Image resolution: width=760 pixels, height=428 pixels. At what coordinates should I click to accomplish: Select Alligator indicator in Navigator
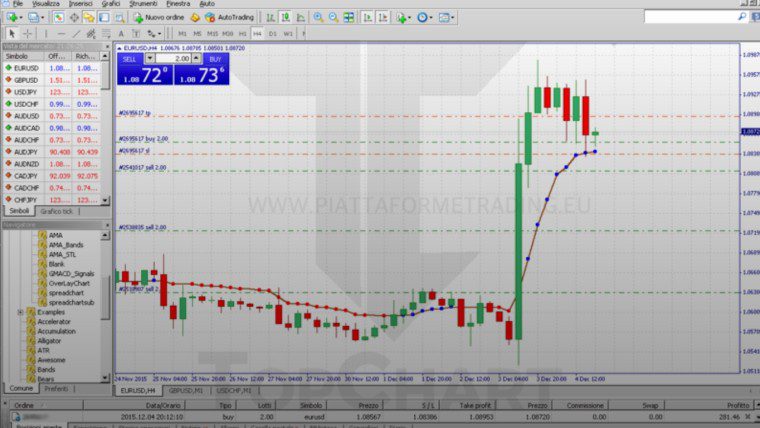click(49, 341)
